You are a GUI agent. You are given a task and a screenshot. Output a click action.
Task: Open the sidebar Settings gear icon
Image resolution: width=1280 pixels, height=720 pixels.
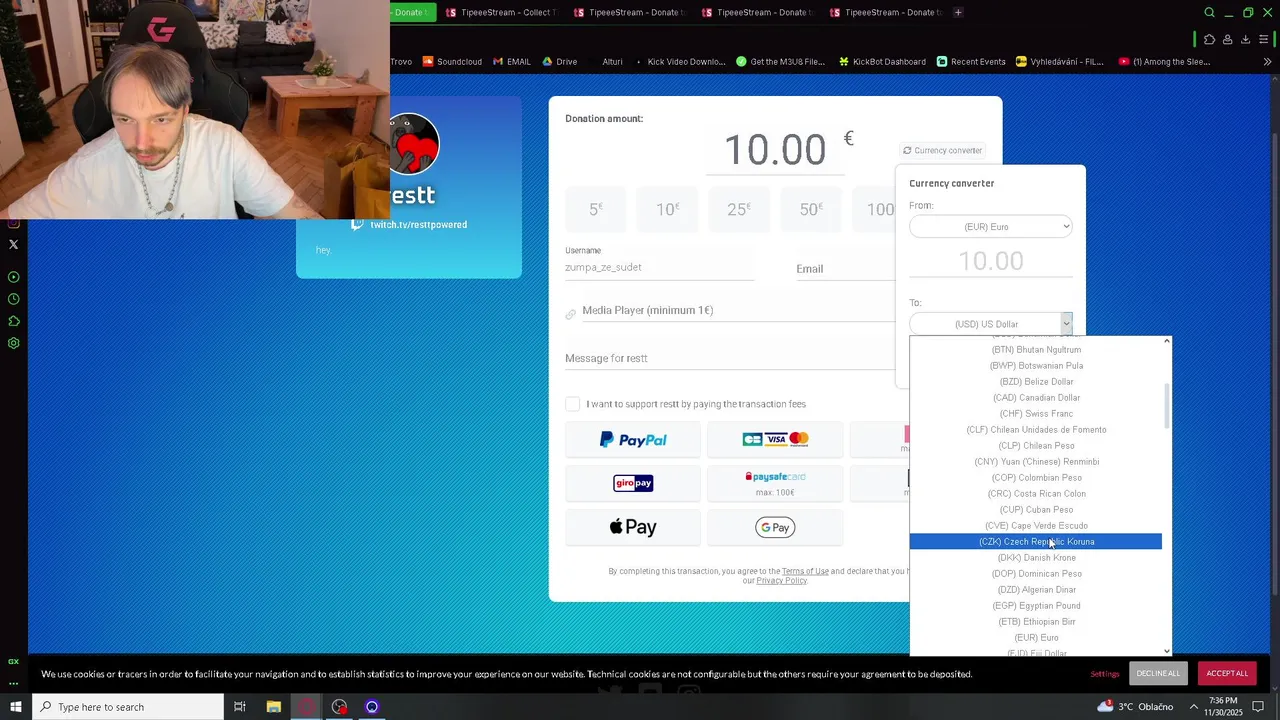pos(13,343)
